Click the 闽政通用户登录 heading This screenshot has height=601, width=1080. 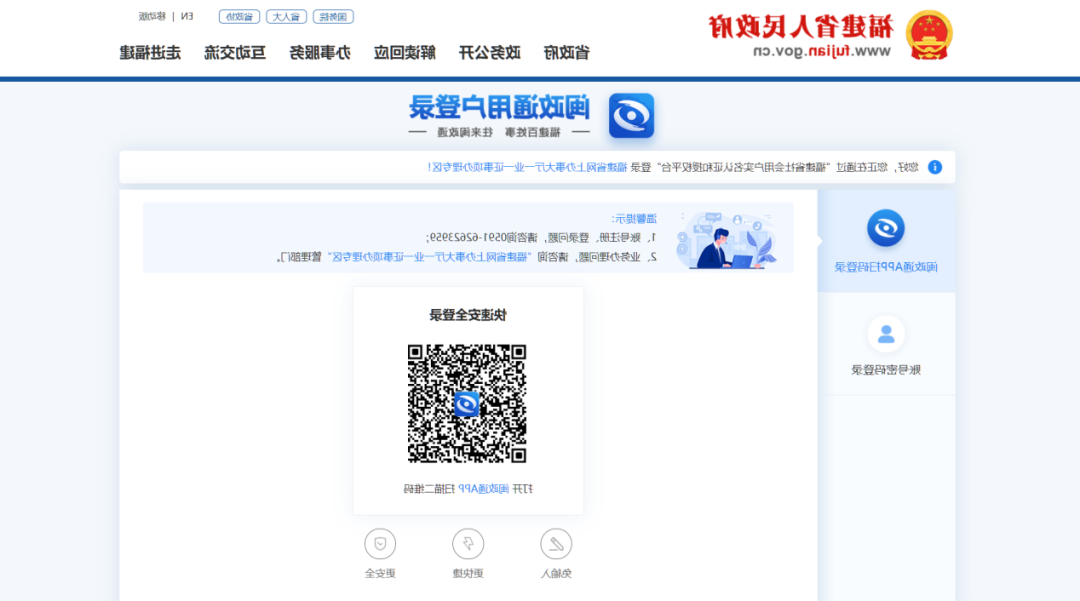499,107
